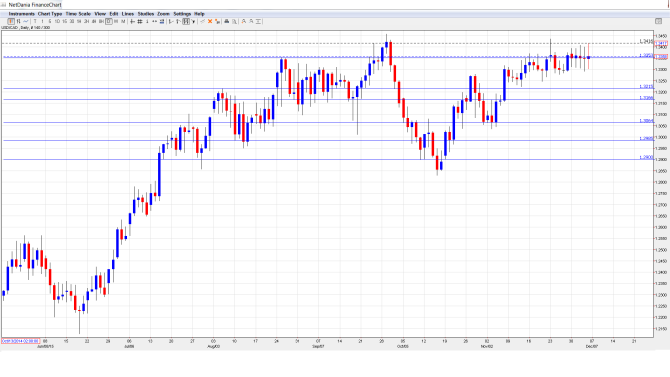This screenshot has height=377, width=670.
Task: Click the red-boxed date field at bottom left
Action: [20, 341]
